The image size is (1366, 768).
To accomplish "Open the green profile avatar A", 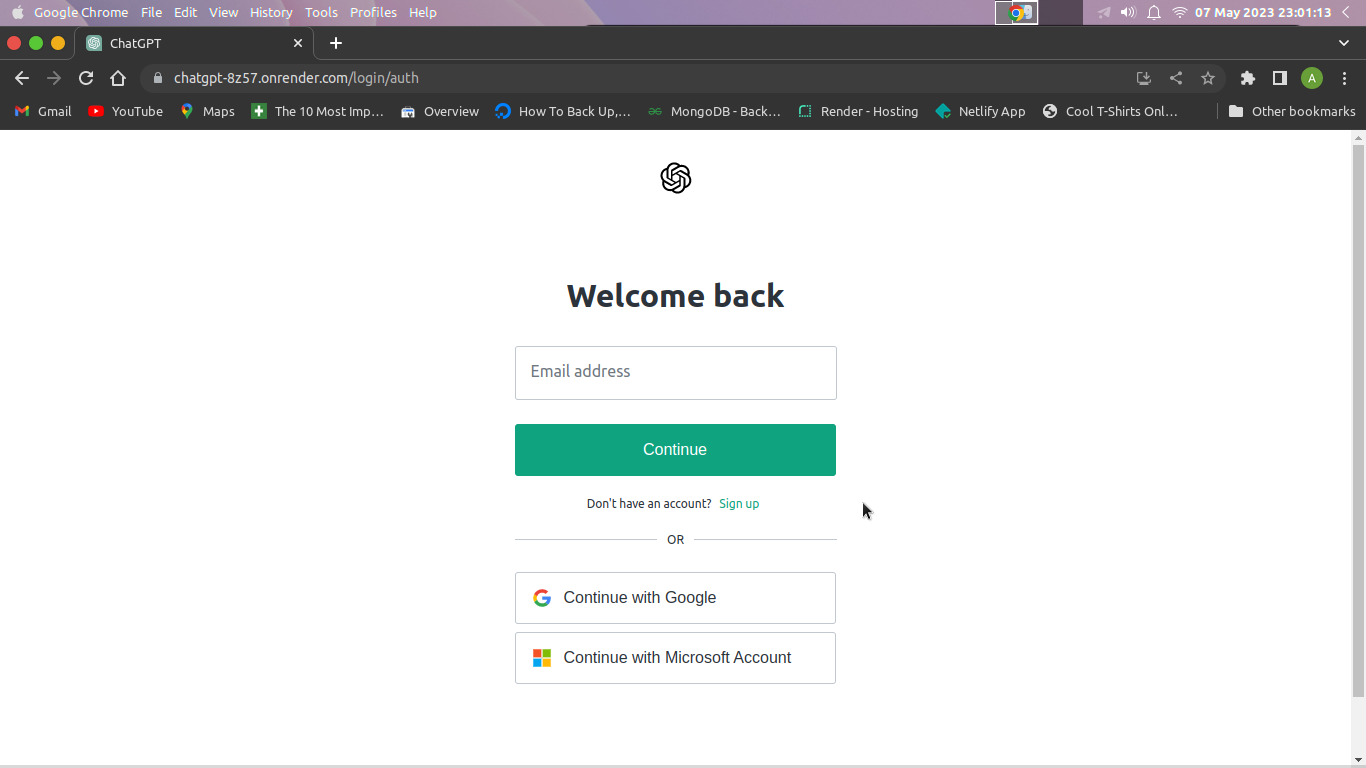I will 1312,78.
